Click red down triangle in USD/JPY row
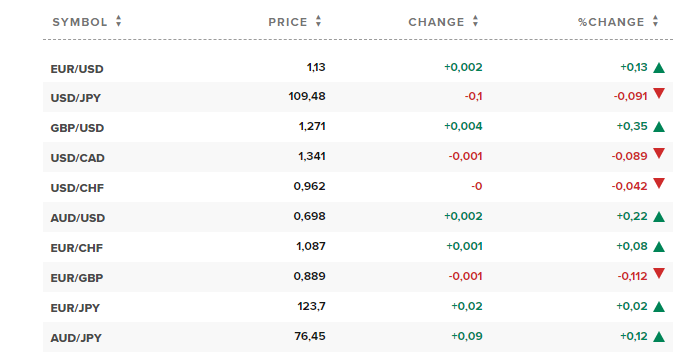 pos(659,94)
